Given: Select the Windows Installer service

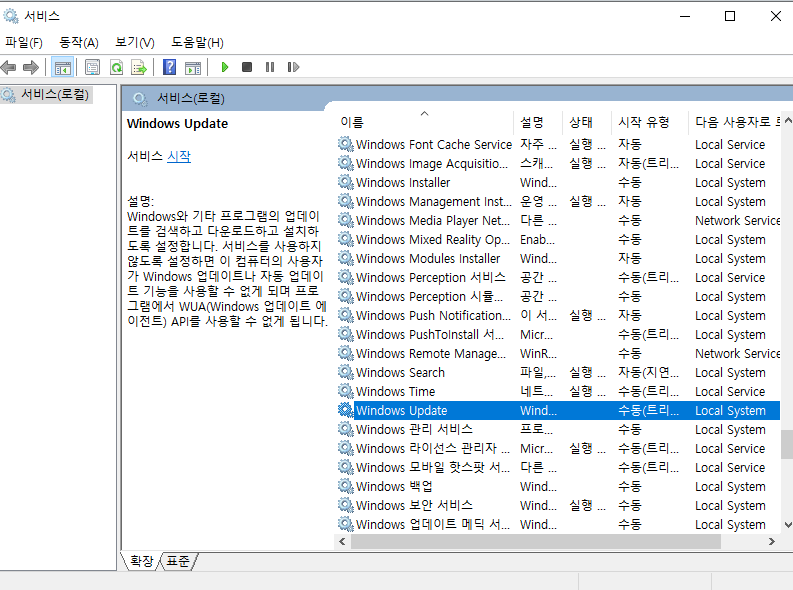Looking at the screenshot, I should [558, 183].
